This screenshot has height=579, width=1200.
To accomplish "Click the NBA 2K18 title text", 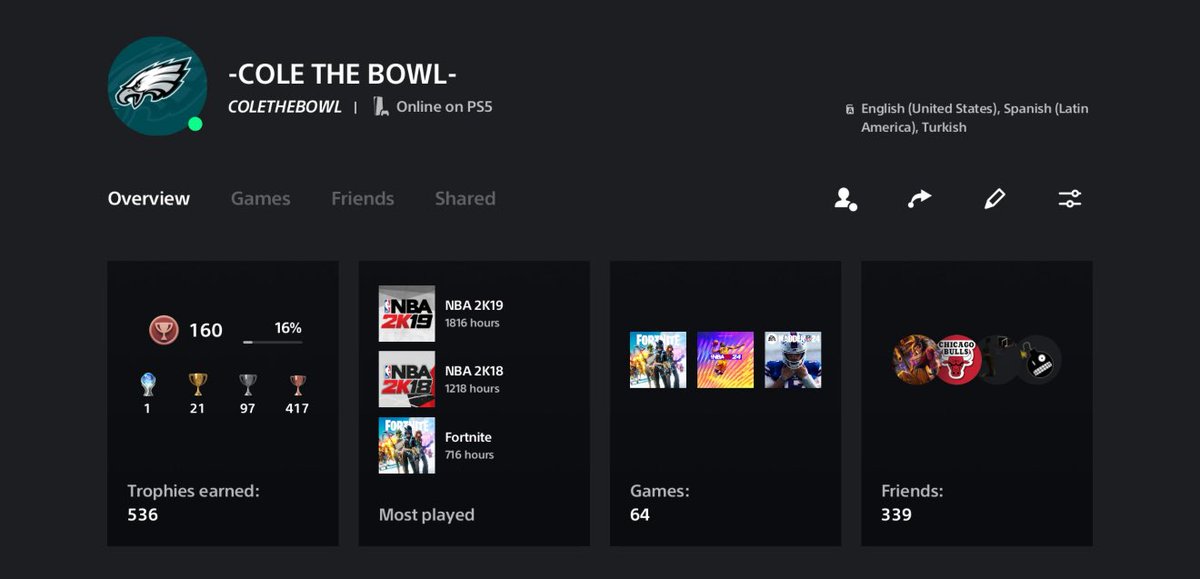I will (474, 371).
